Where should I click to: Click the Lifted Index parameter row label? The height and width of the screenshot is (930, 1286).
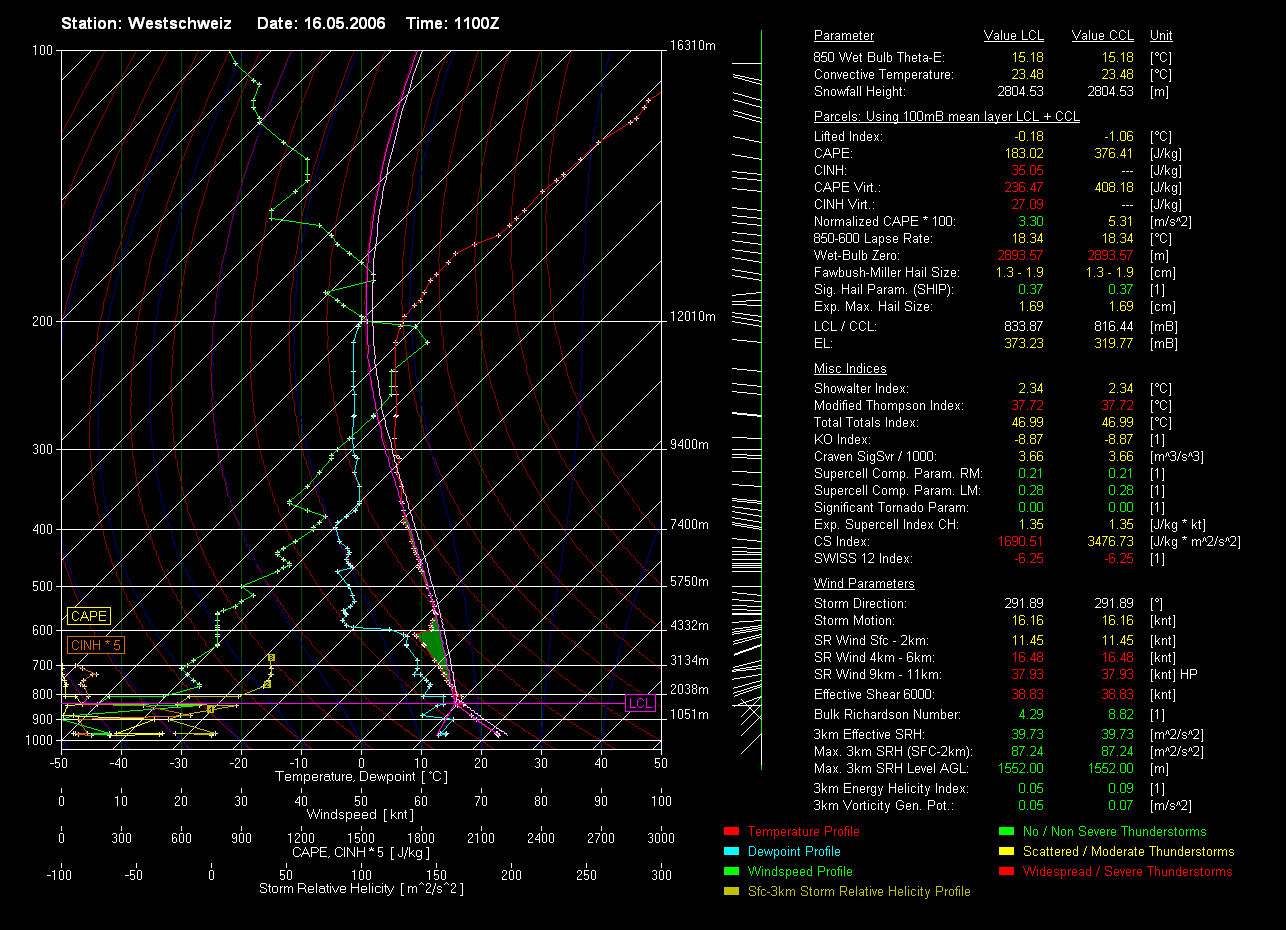(x=848, y=137)
